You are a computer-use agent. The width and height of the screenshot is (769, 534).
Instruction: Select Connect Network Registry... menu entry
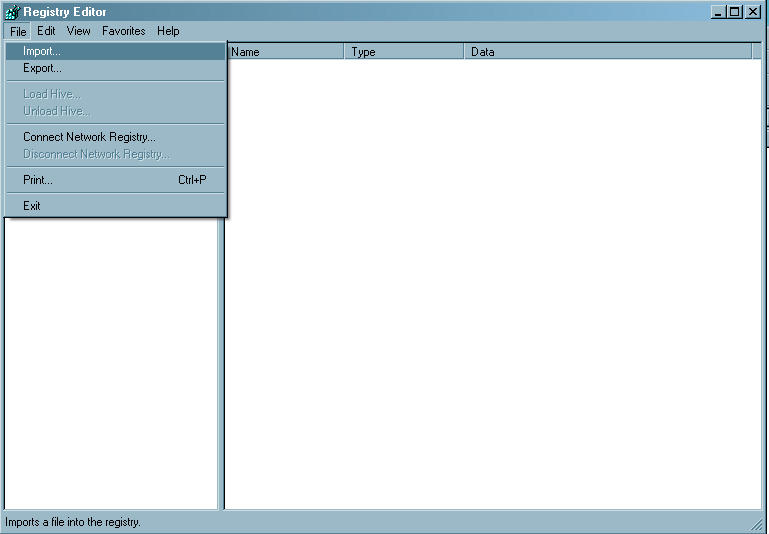click(x=116, y=137)
